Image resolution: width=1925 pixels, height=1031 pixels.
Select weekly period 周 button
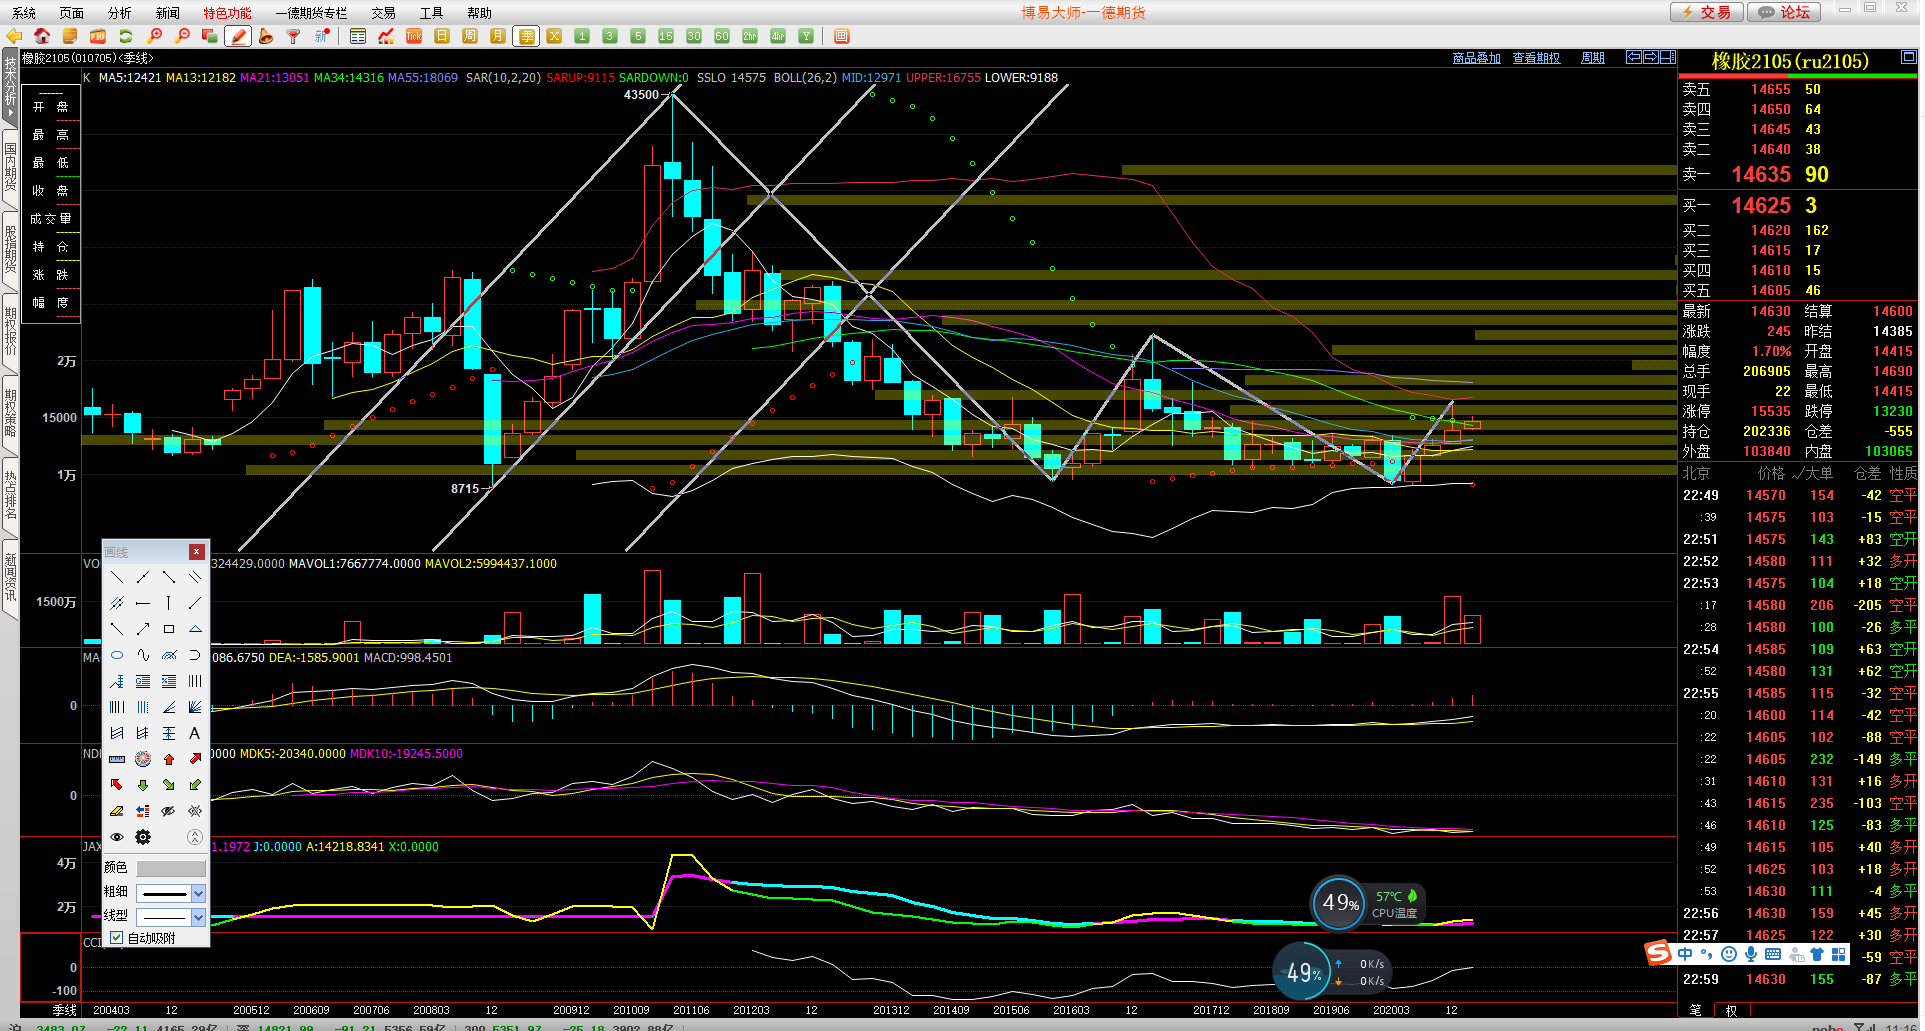click(470, 36)
